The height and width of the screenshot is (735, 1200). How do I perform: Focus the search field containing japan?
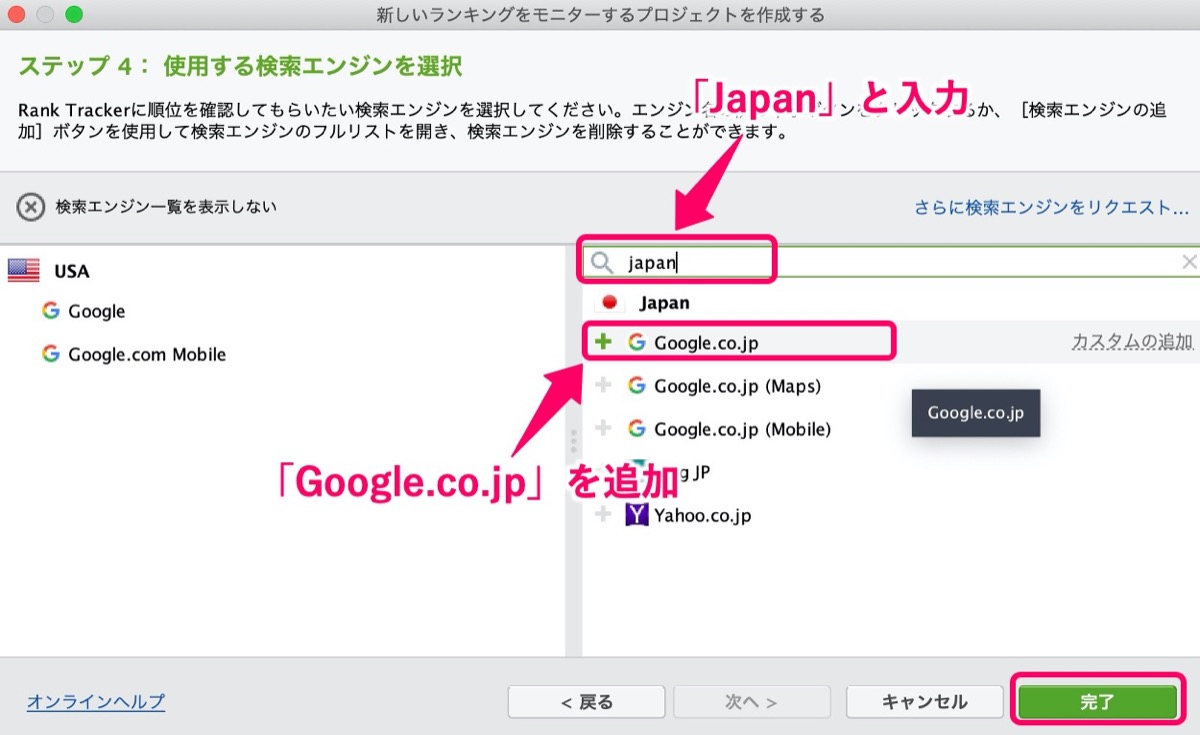click(x=890, y=262)
